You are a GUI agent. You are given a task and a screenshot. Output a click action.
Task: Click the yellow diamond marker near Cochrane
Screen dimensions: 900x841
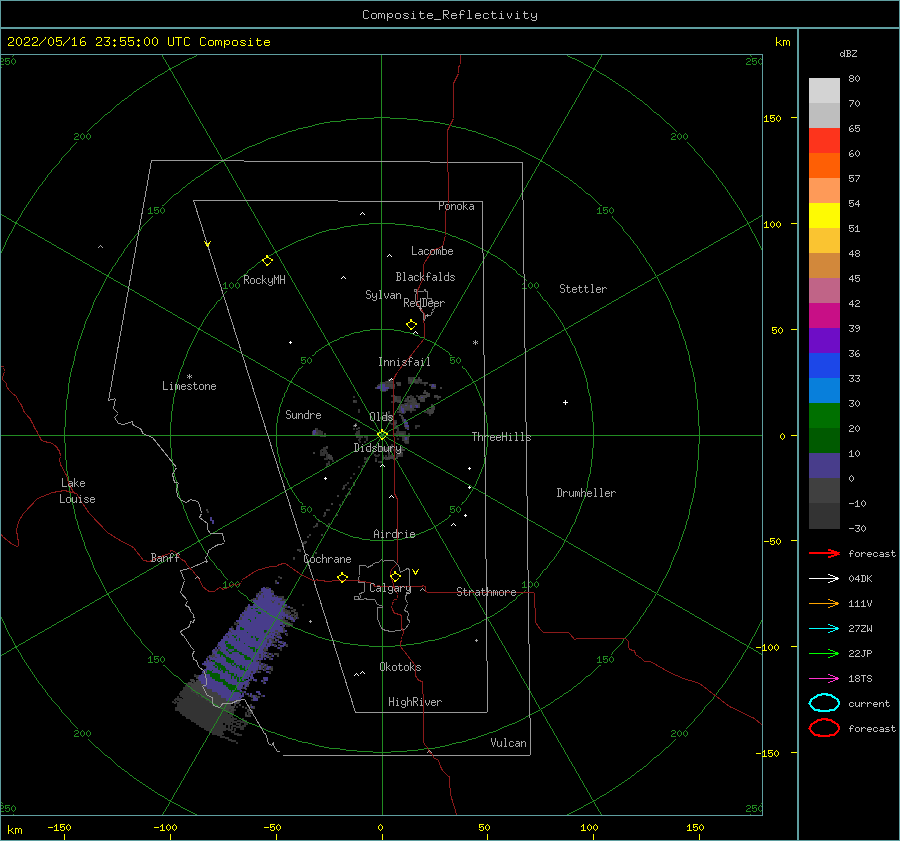342,577
